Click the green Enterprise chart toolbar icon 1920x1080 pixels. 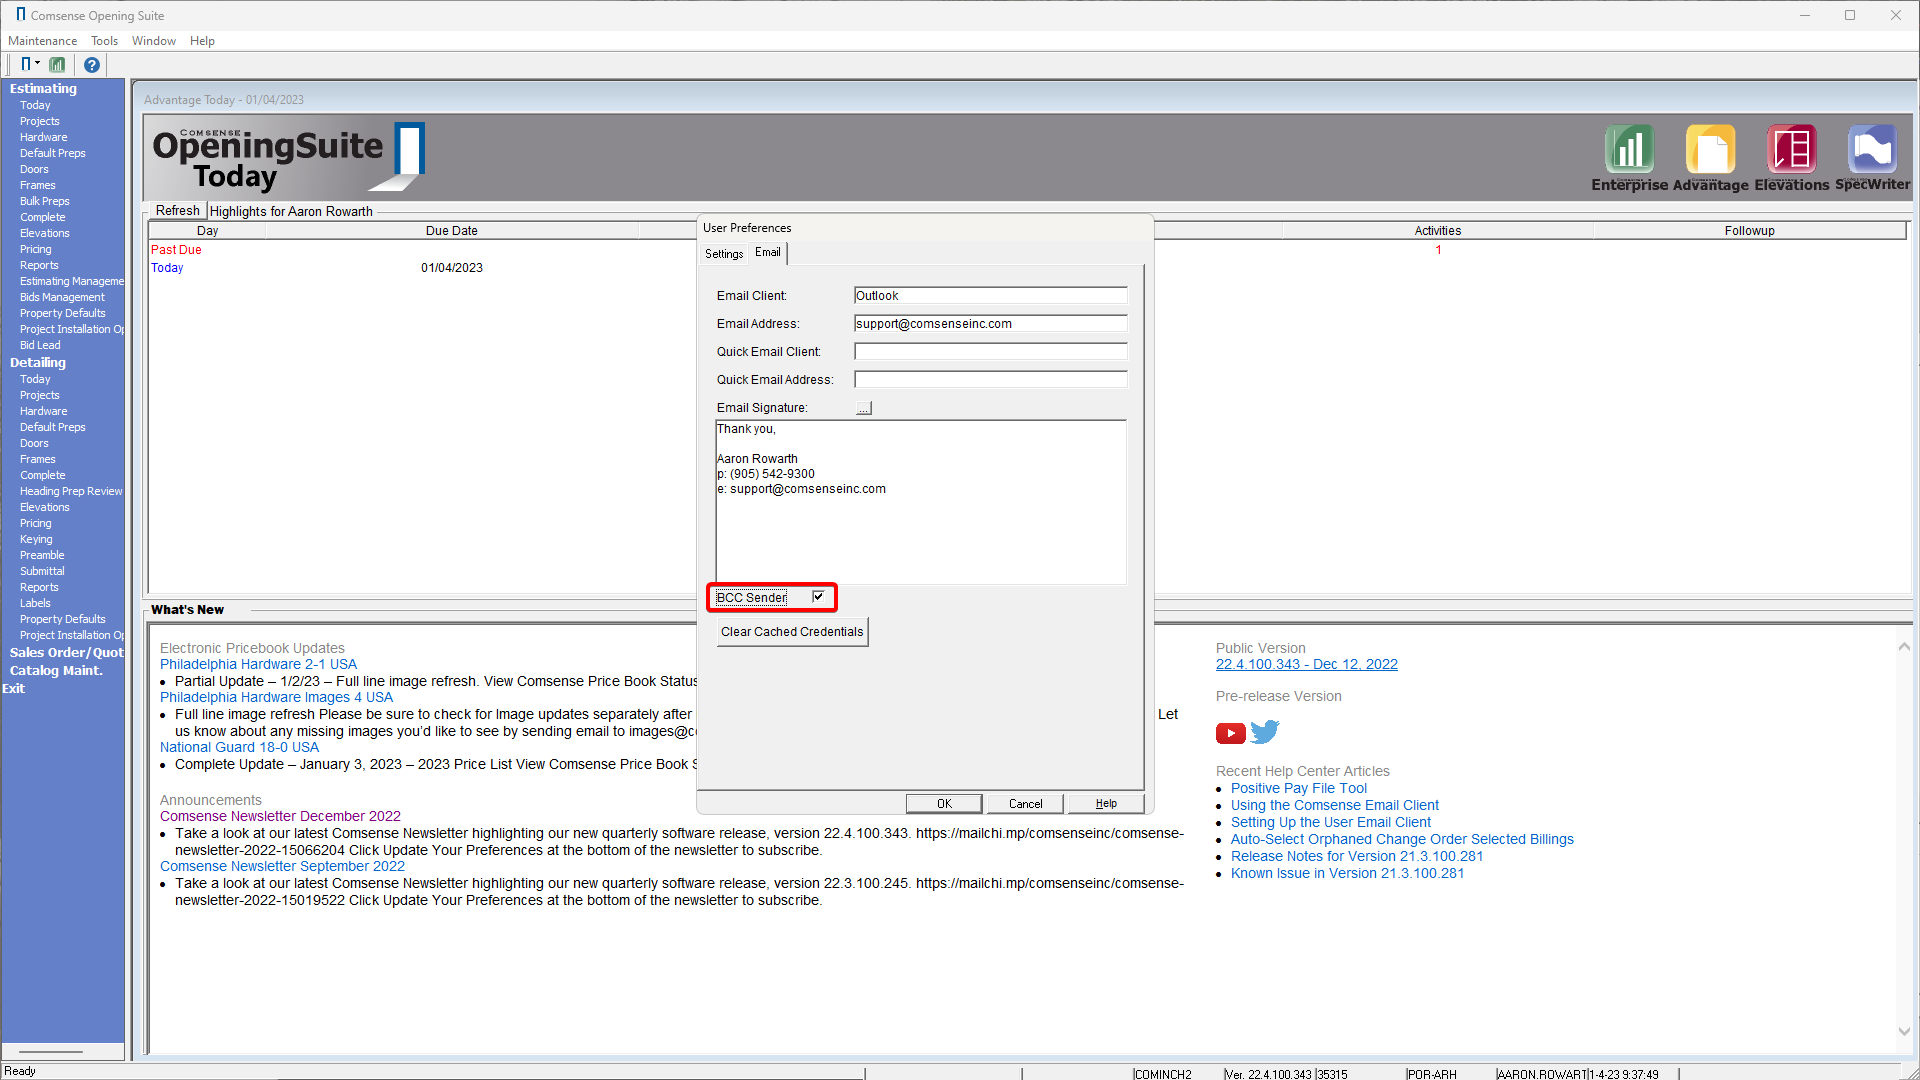point(58,65)
